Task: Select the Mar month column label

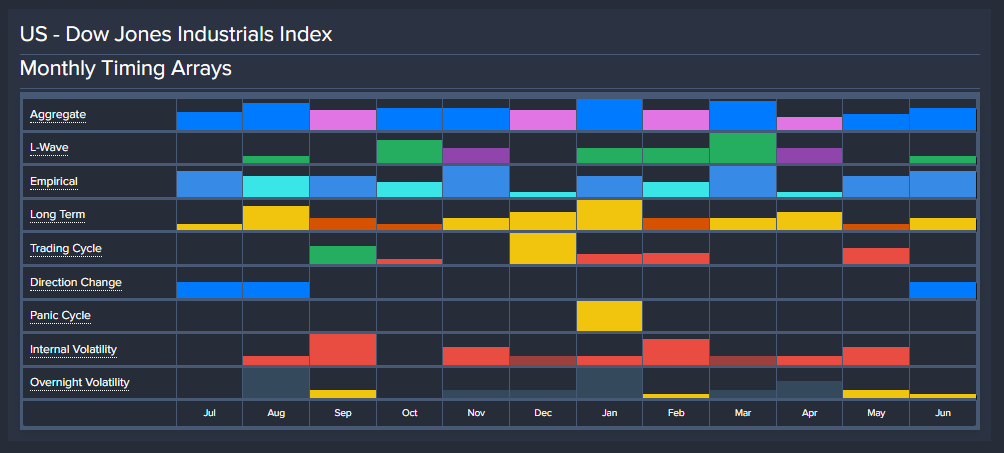Action: (742, 413)
